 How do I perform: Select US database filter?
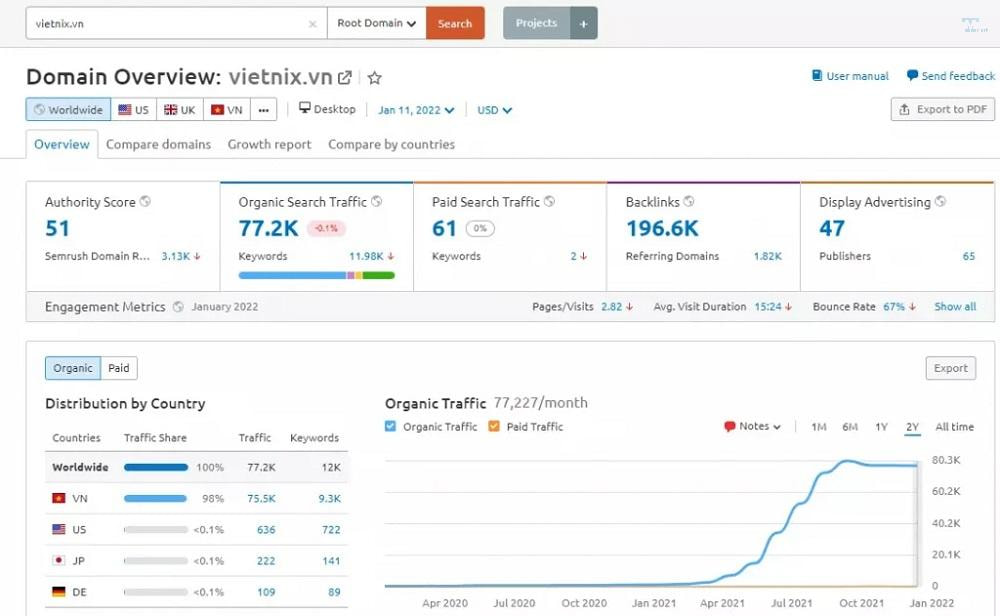coord(133,110)
